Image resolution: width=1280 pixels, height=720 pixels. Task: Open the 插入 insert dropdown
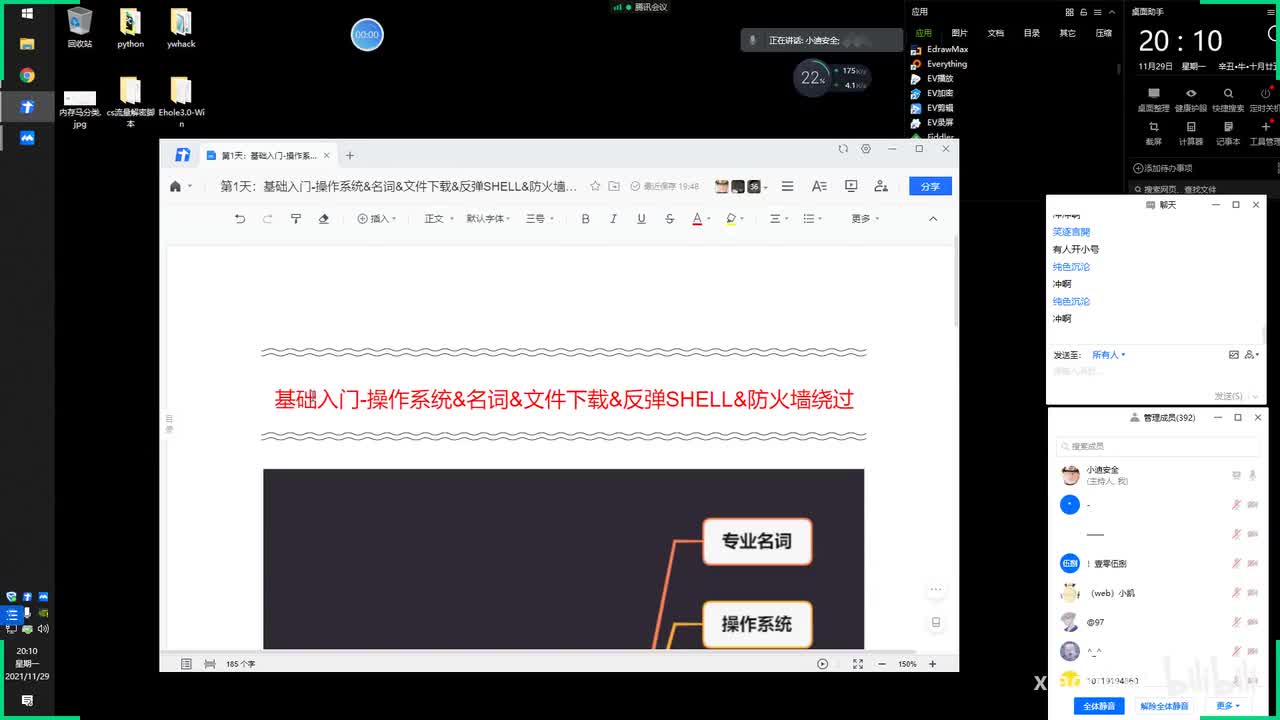coord(377,218)
